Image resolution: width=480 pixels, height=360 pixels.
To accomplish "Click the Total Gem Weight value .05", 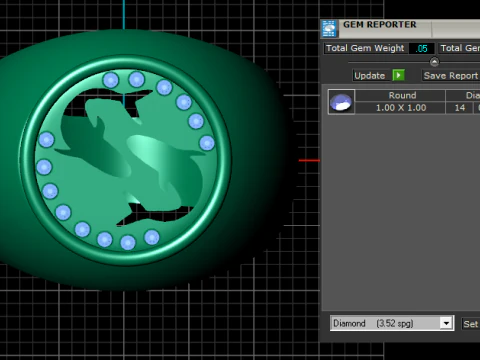I will (422, 48).
